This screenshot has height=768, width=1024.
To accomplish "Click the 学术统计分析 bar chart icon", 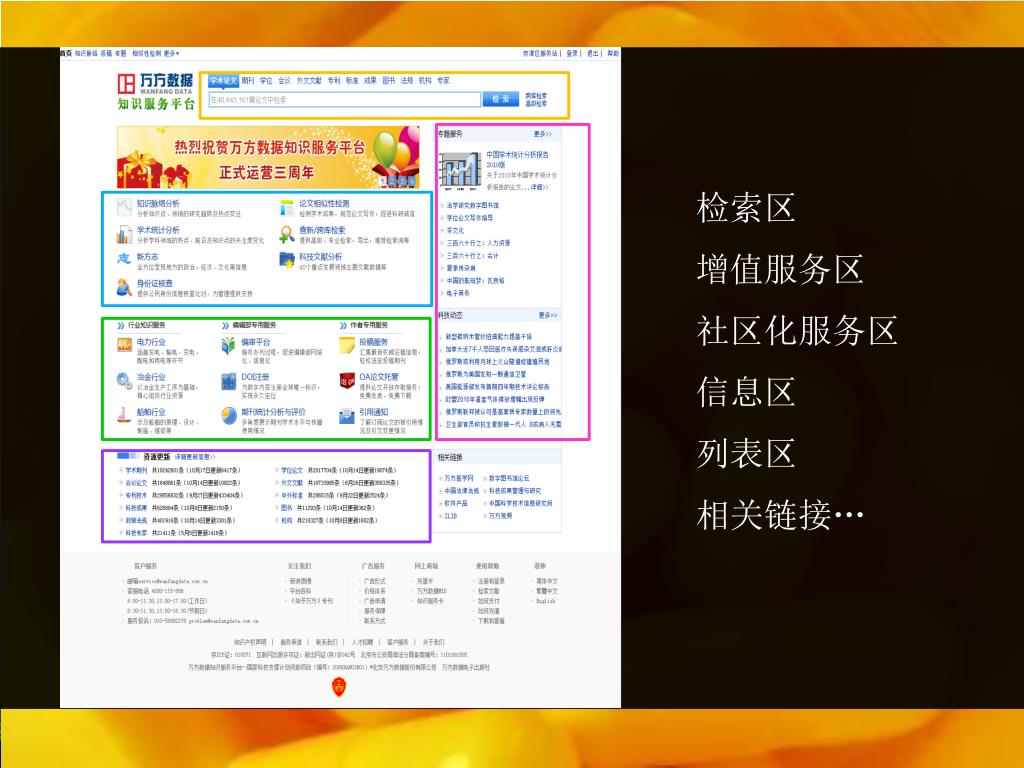I will click(124, 234).
